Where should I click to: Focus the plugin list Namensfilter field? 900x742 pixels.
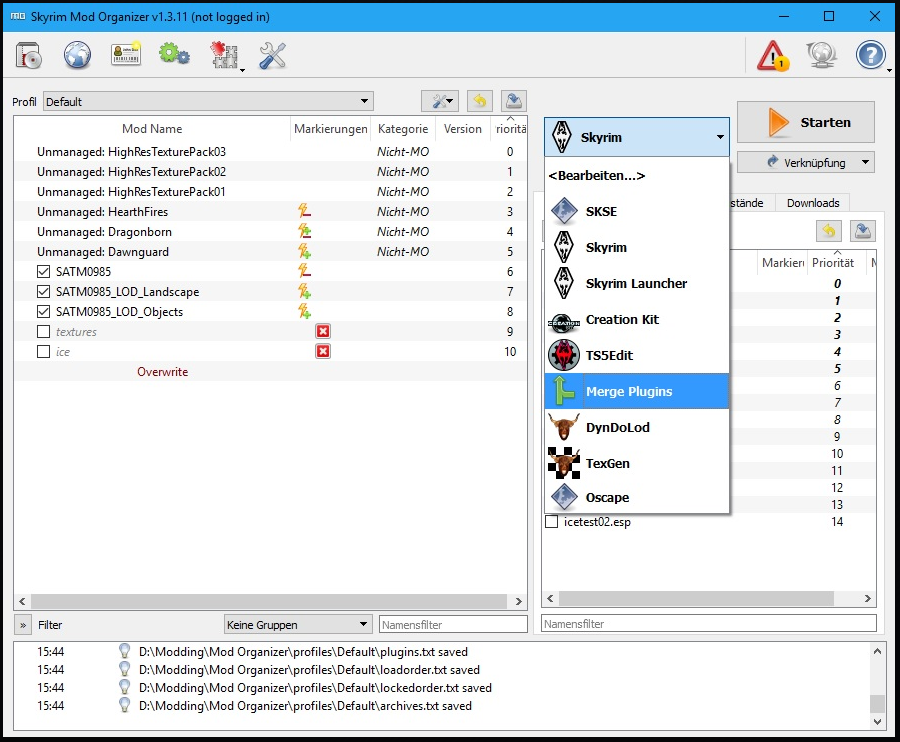click(x=709, y=624)
